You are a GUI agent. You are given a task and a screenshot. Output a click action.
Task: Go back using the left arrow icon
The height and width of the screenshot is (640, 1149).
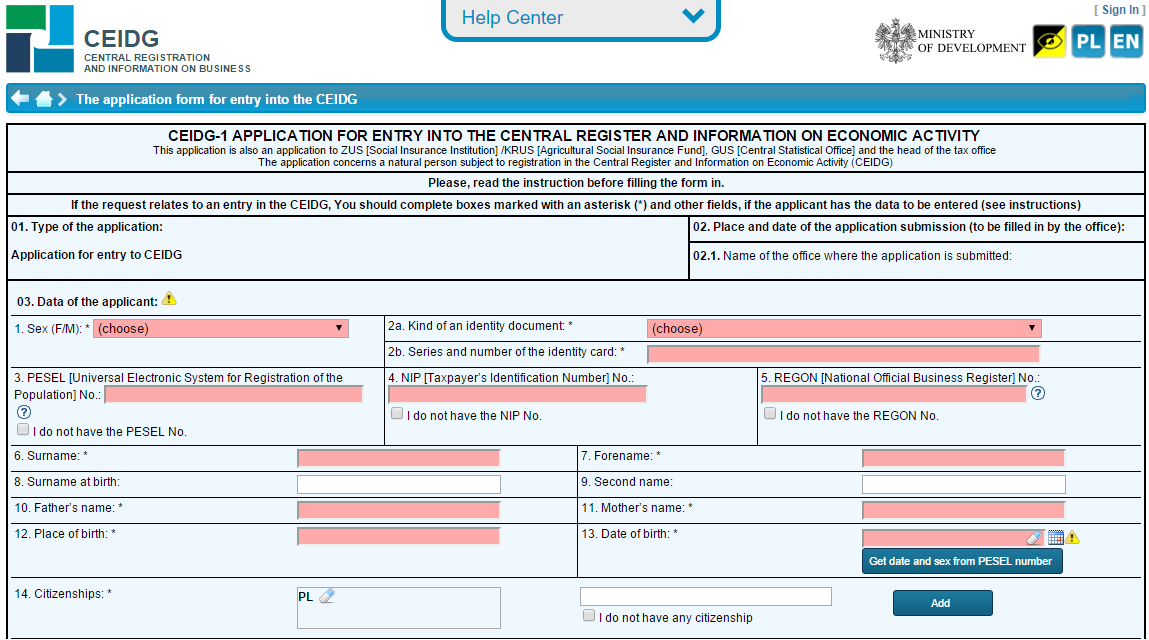click(x=21, y=98)
